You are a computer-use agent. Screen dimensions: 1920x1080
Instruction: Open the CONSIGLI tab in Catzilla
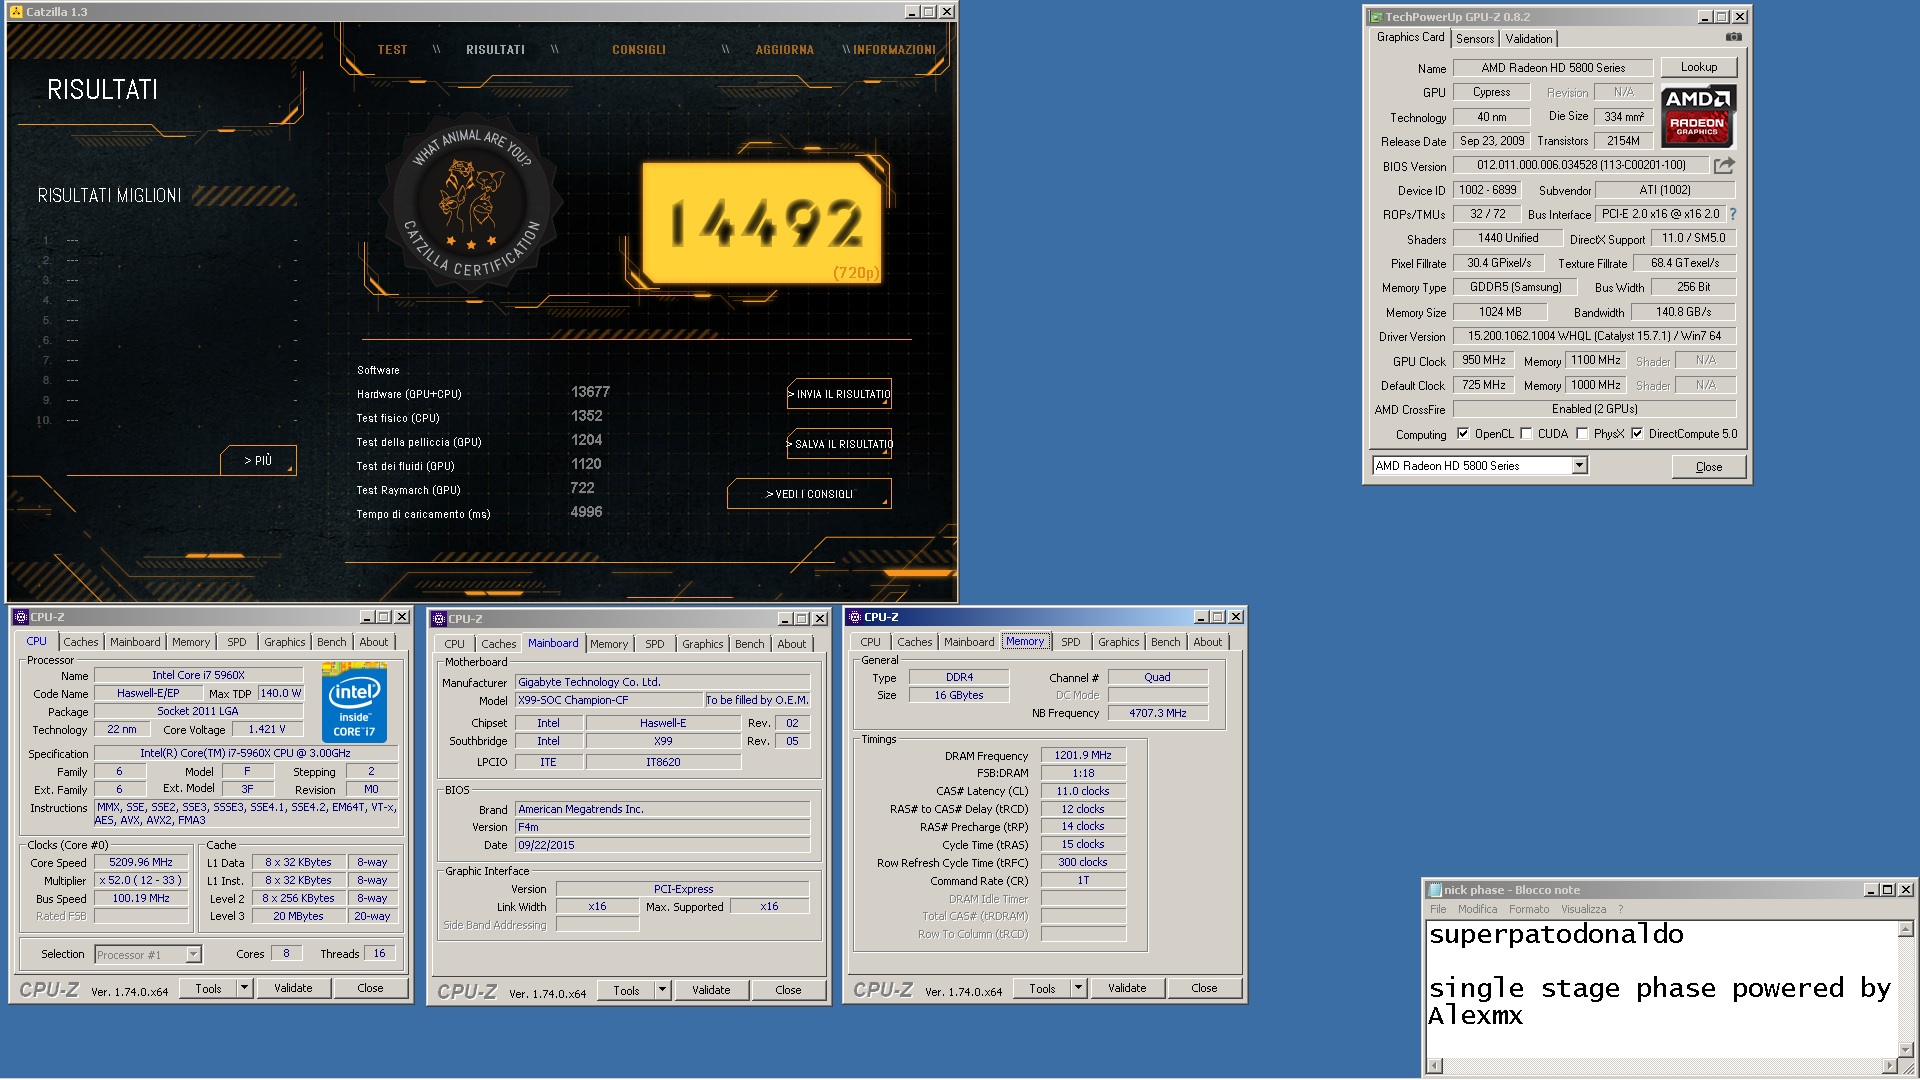[639, 50]
